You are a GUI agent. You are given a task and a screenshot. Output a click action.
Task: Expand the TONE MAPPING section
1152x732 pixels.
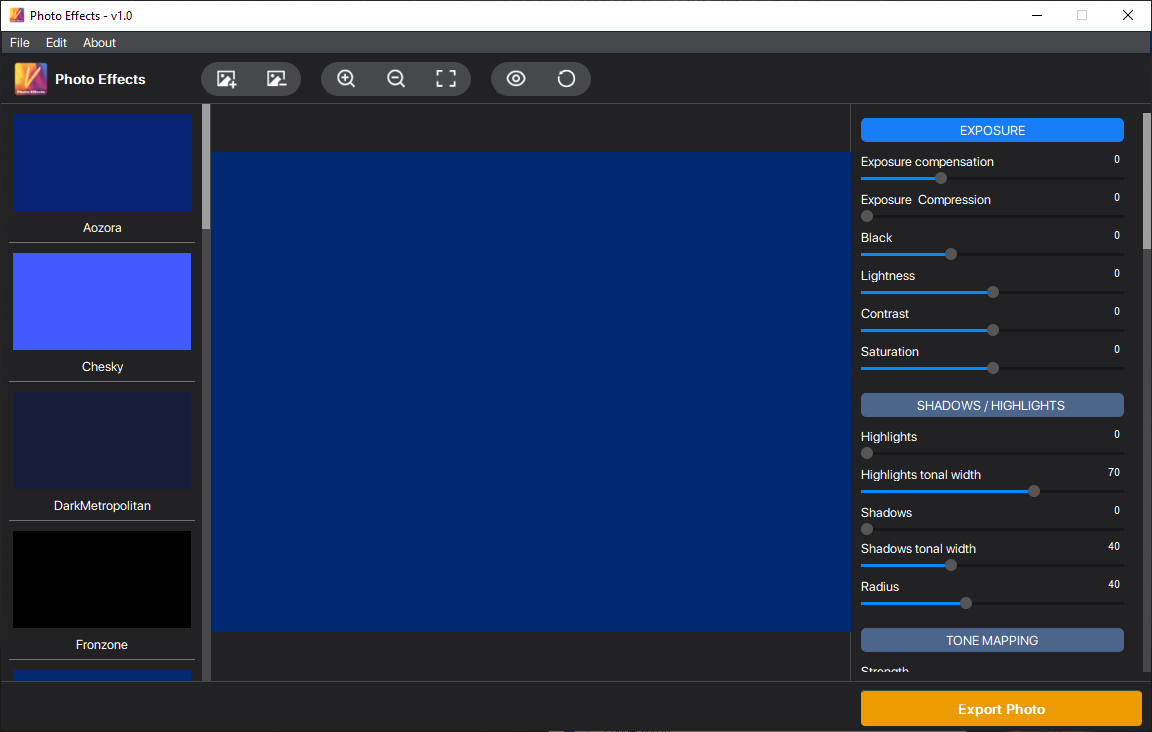[x=992, y=640]
